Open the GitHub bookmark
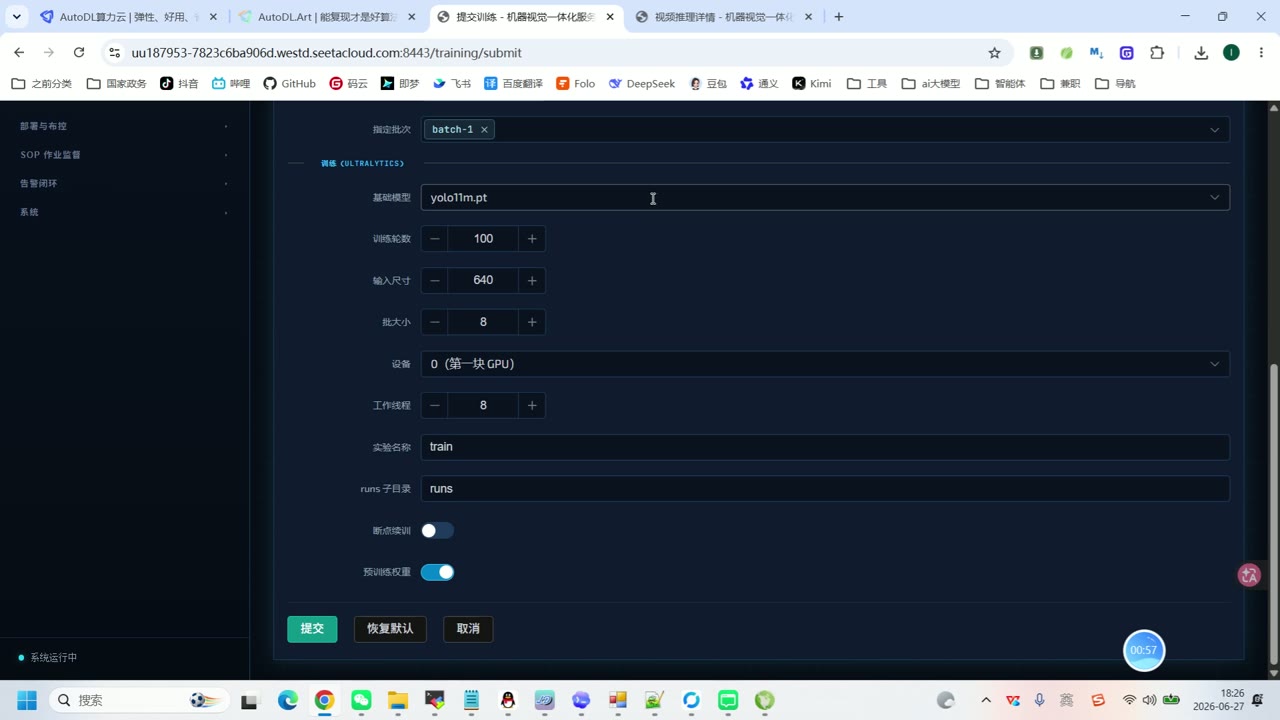1280x720 pixels. pyautogui.click(x=289, y=84)
